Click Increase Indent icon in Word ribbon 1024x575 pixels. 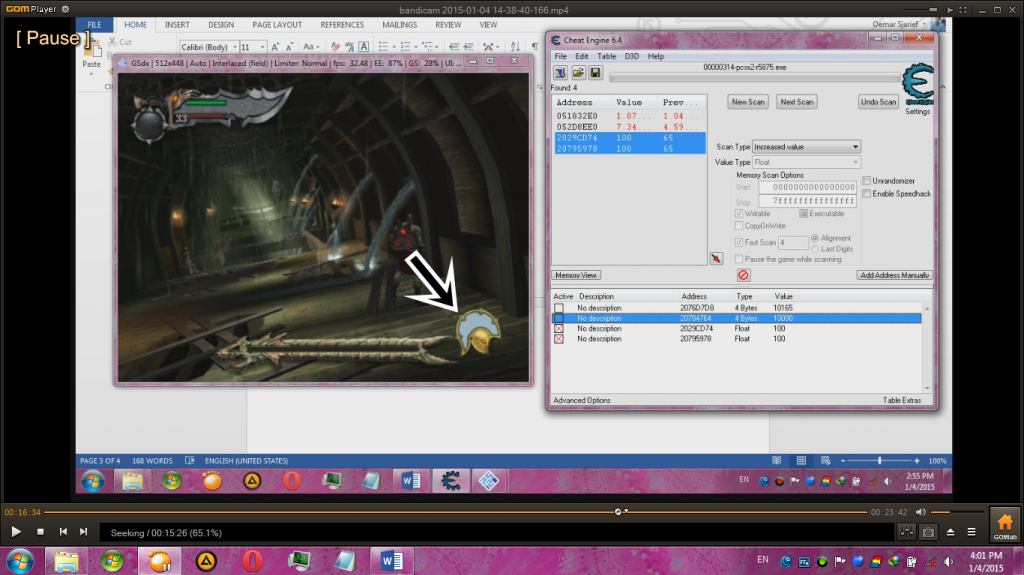point(468,46)
